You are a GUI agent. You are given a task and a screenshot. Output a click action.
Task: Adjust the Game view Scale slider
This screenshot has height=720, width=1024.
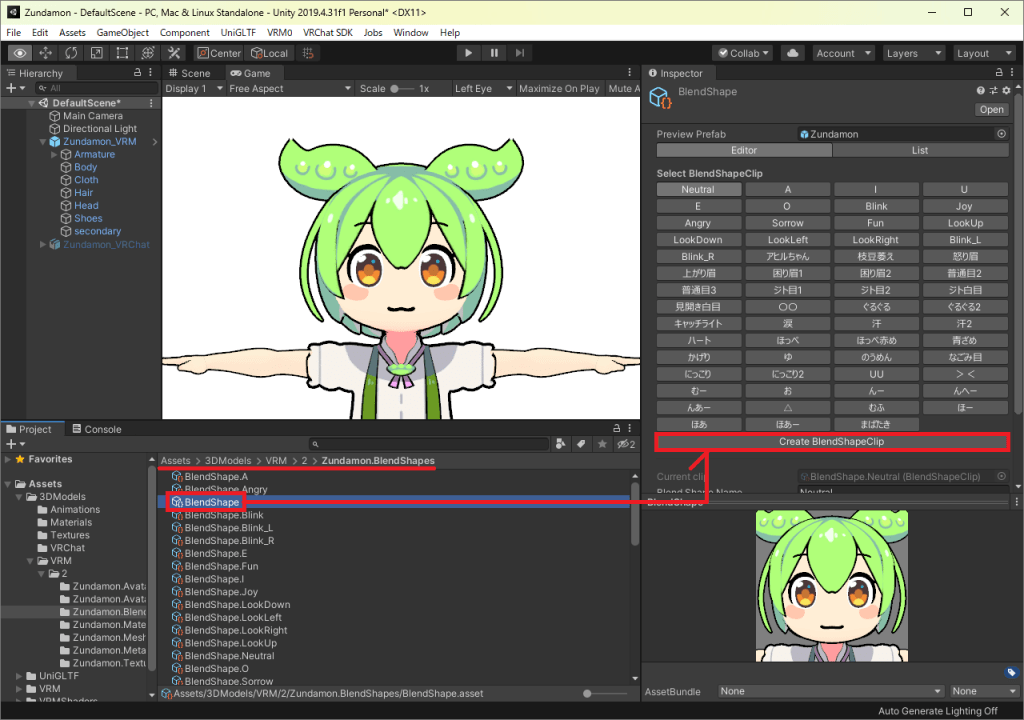[x=396, y=88]
